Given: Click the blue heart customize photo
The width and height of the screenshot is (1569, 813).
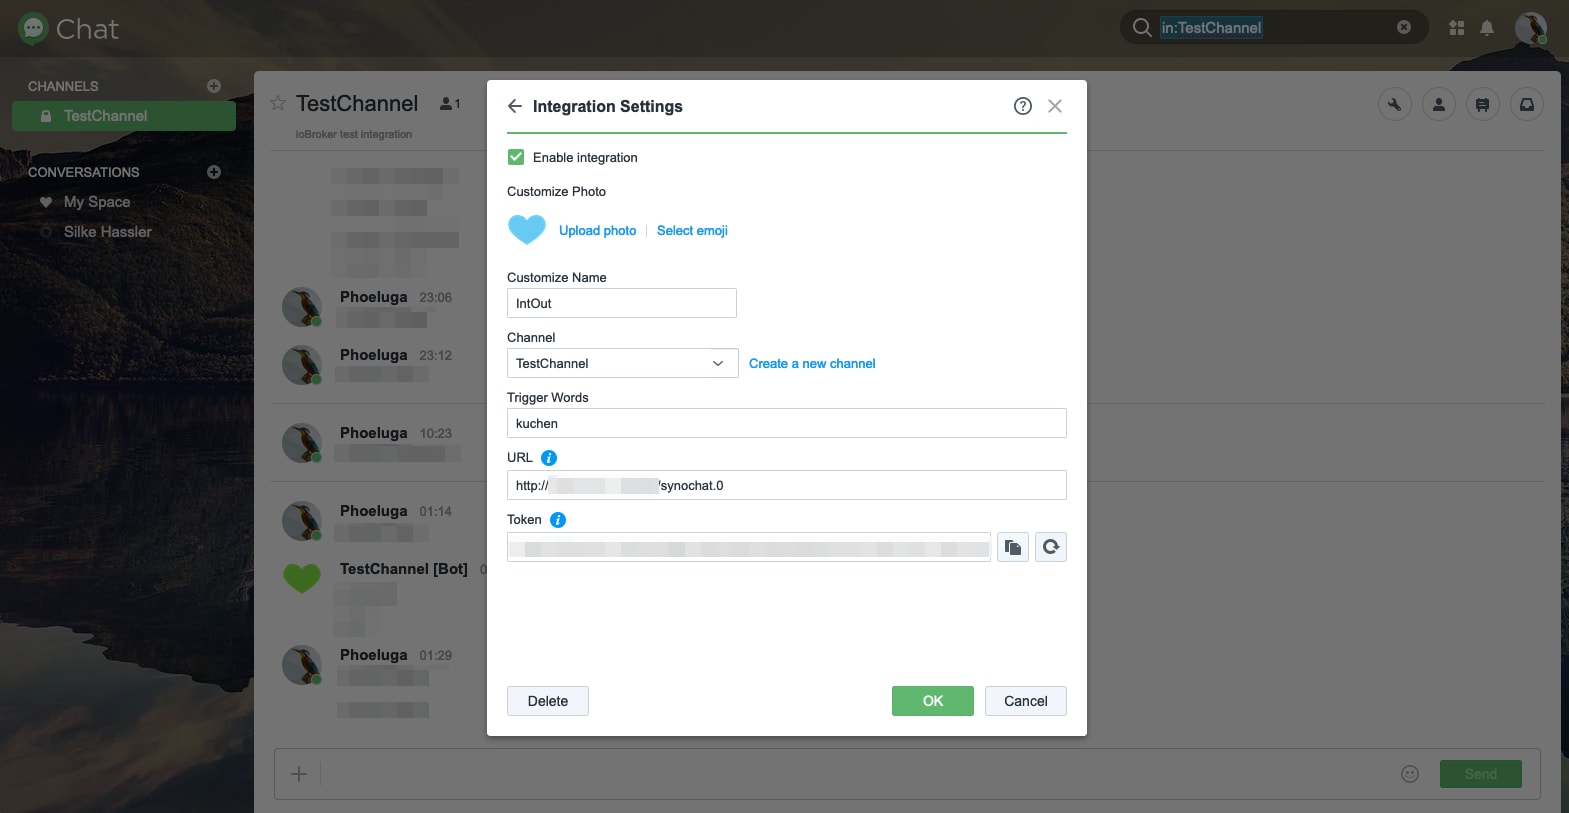Looking at the screenshot, I should click(527, 230).
